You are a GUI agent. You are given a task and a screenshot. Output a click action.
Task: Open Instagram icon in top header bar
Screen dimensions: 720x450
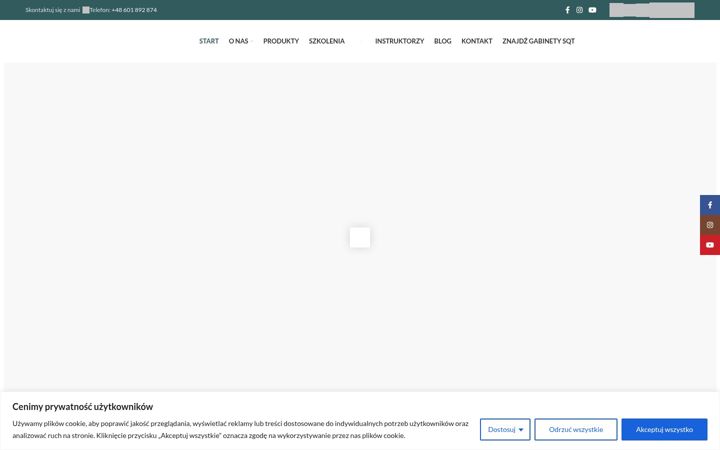579,10
